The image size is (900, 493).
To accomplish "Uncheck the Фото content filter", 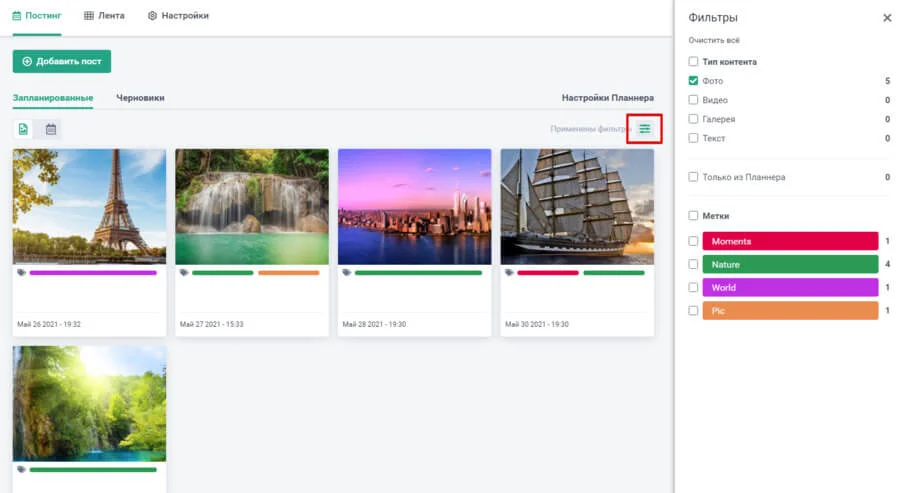I will pos(694,81).
